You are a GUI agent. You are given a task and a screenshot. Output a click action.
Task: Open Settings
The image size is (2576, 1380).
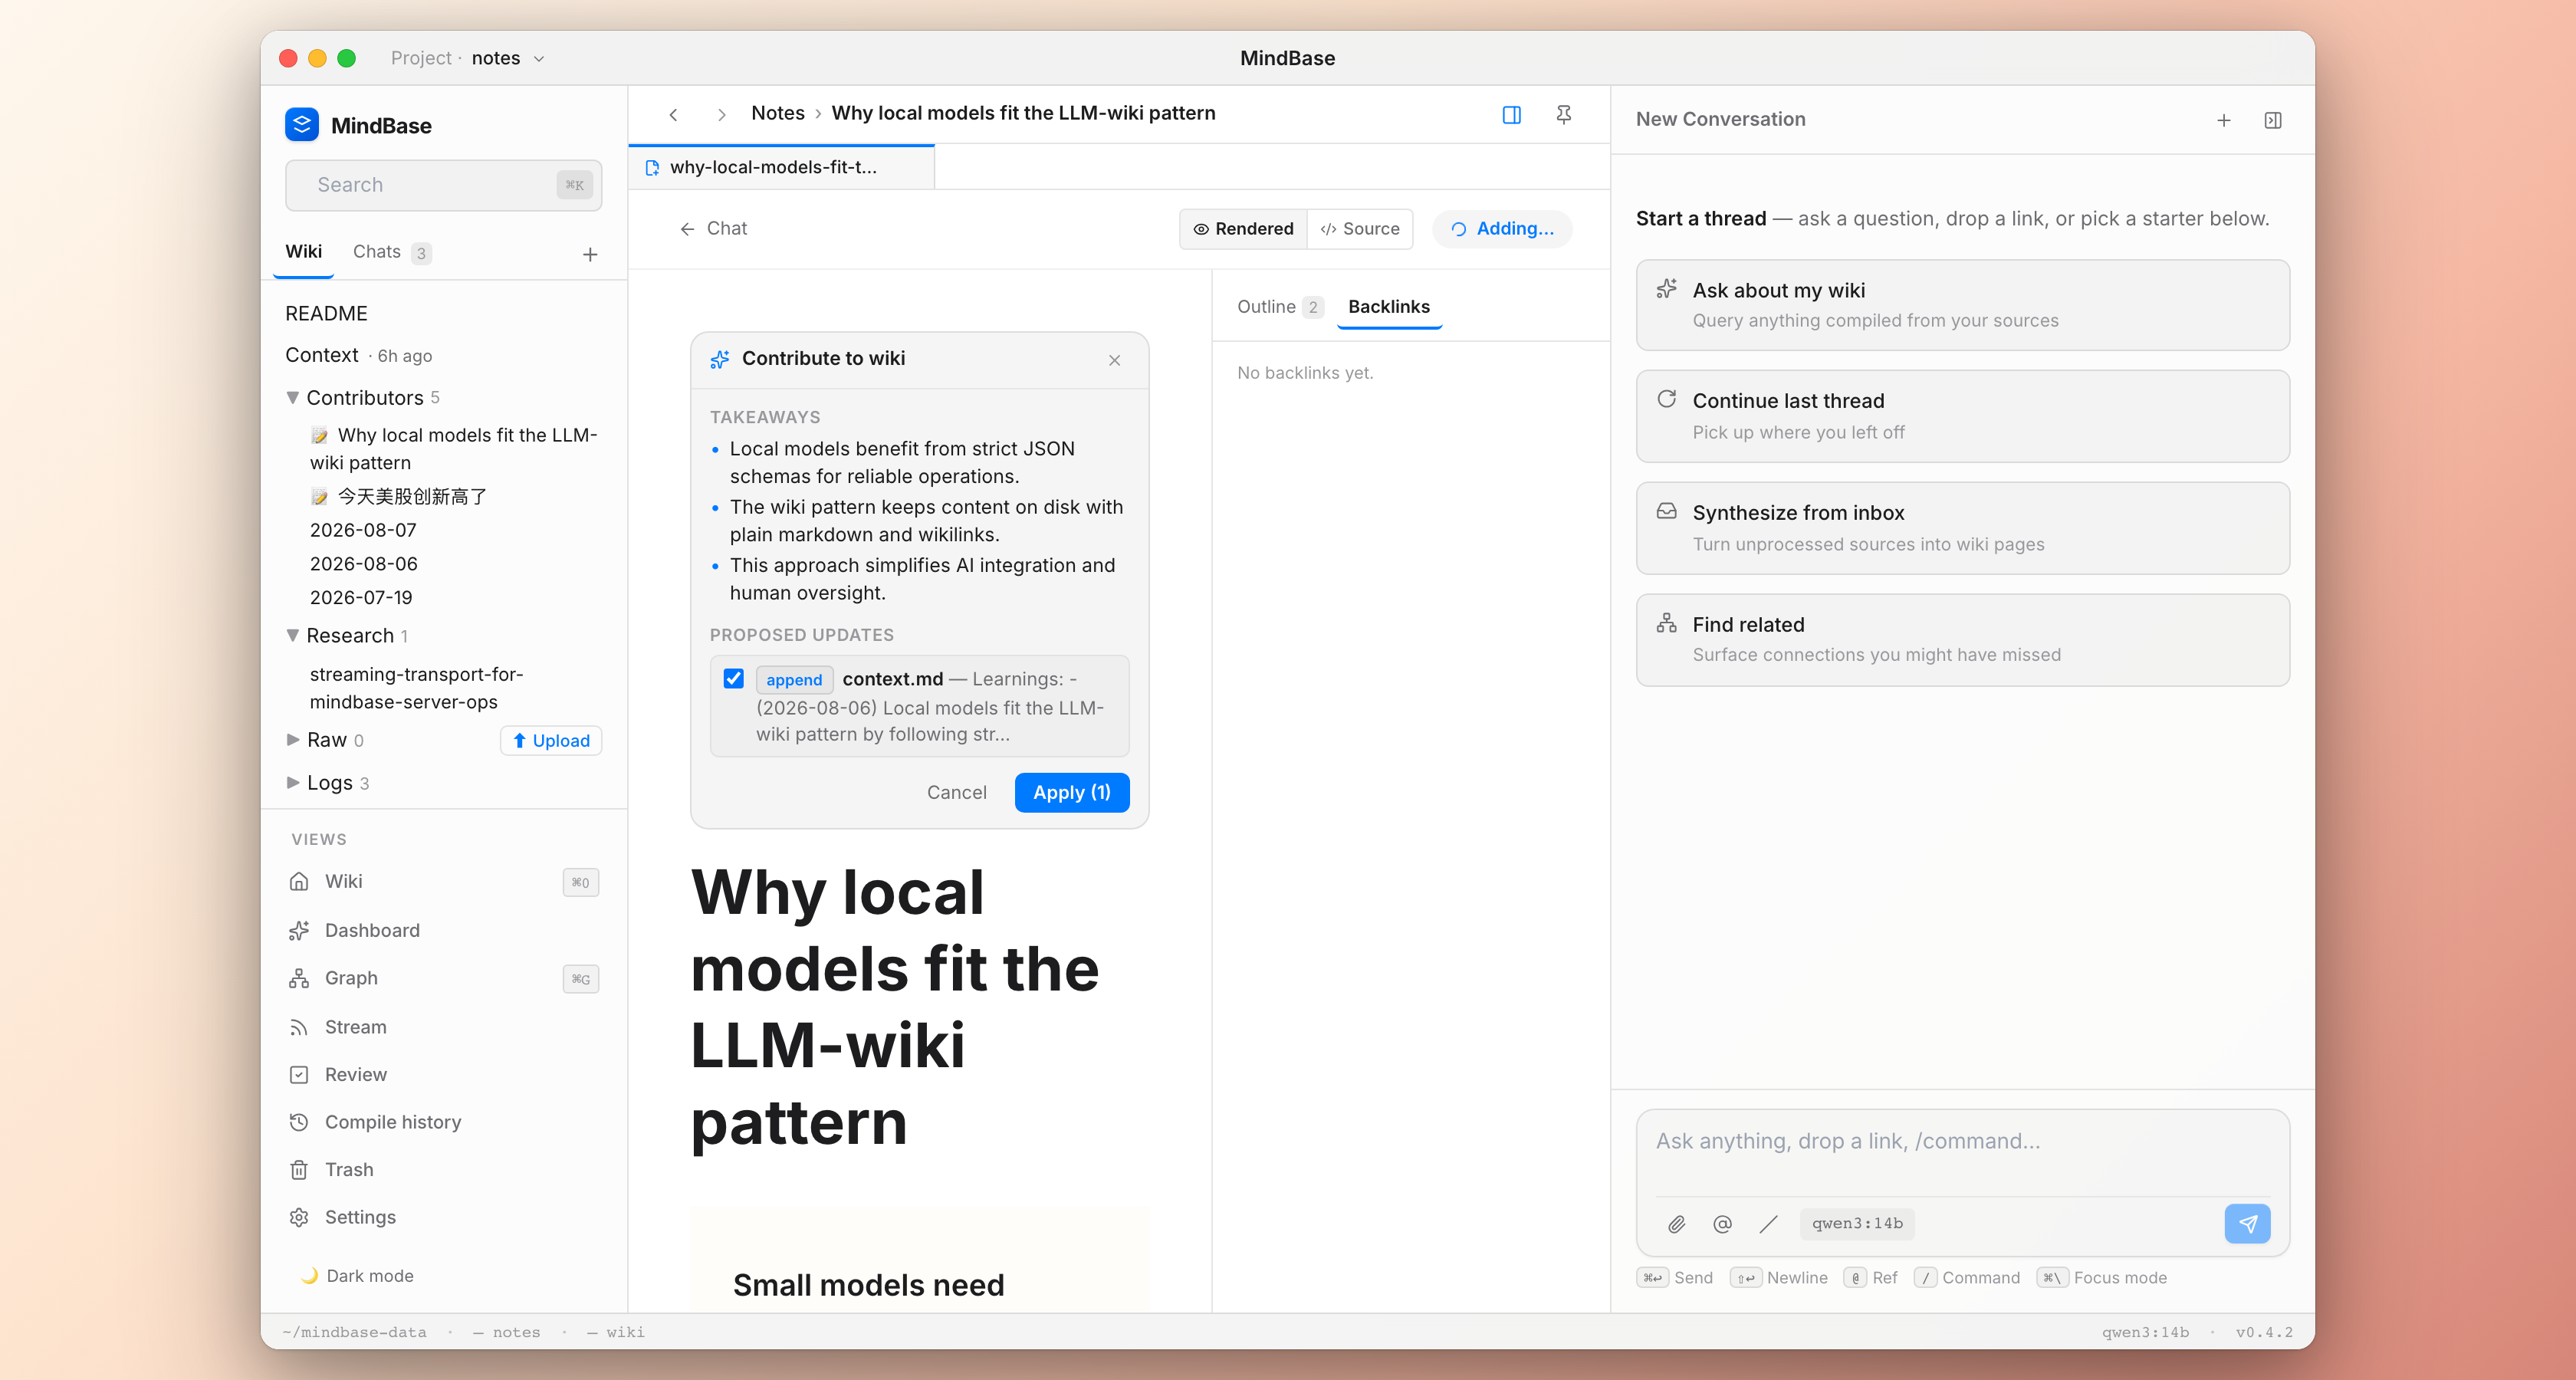coord(445,1218)
